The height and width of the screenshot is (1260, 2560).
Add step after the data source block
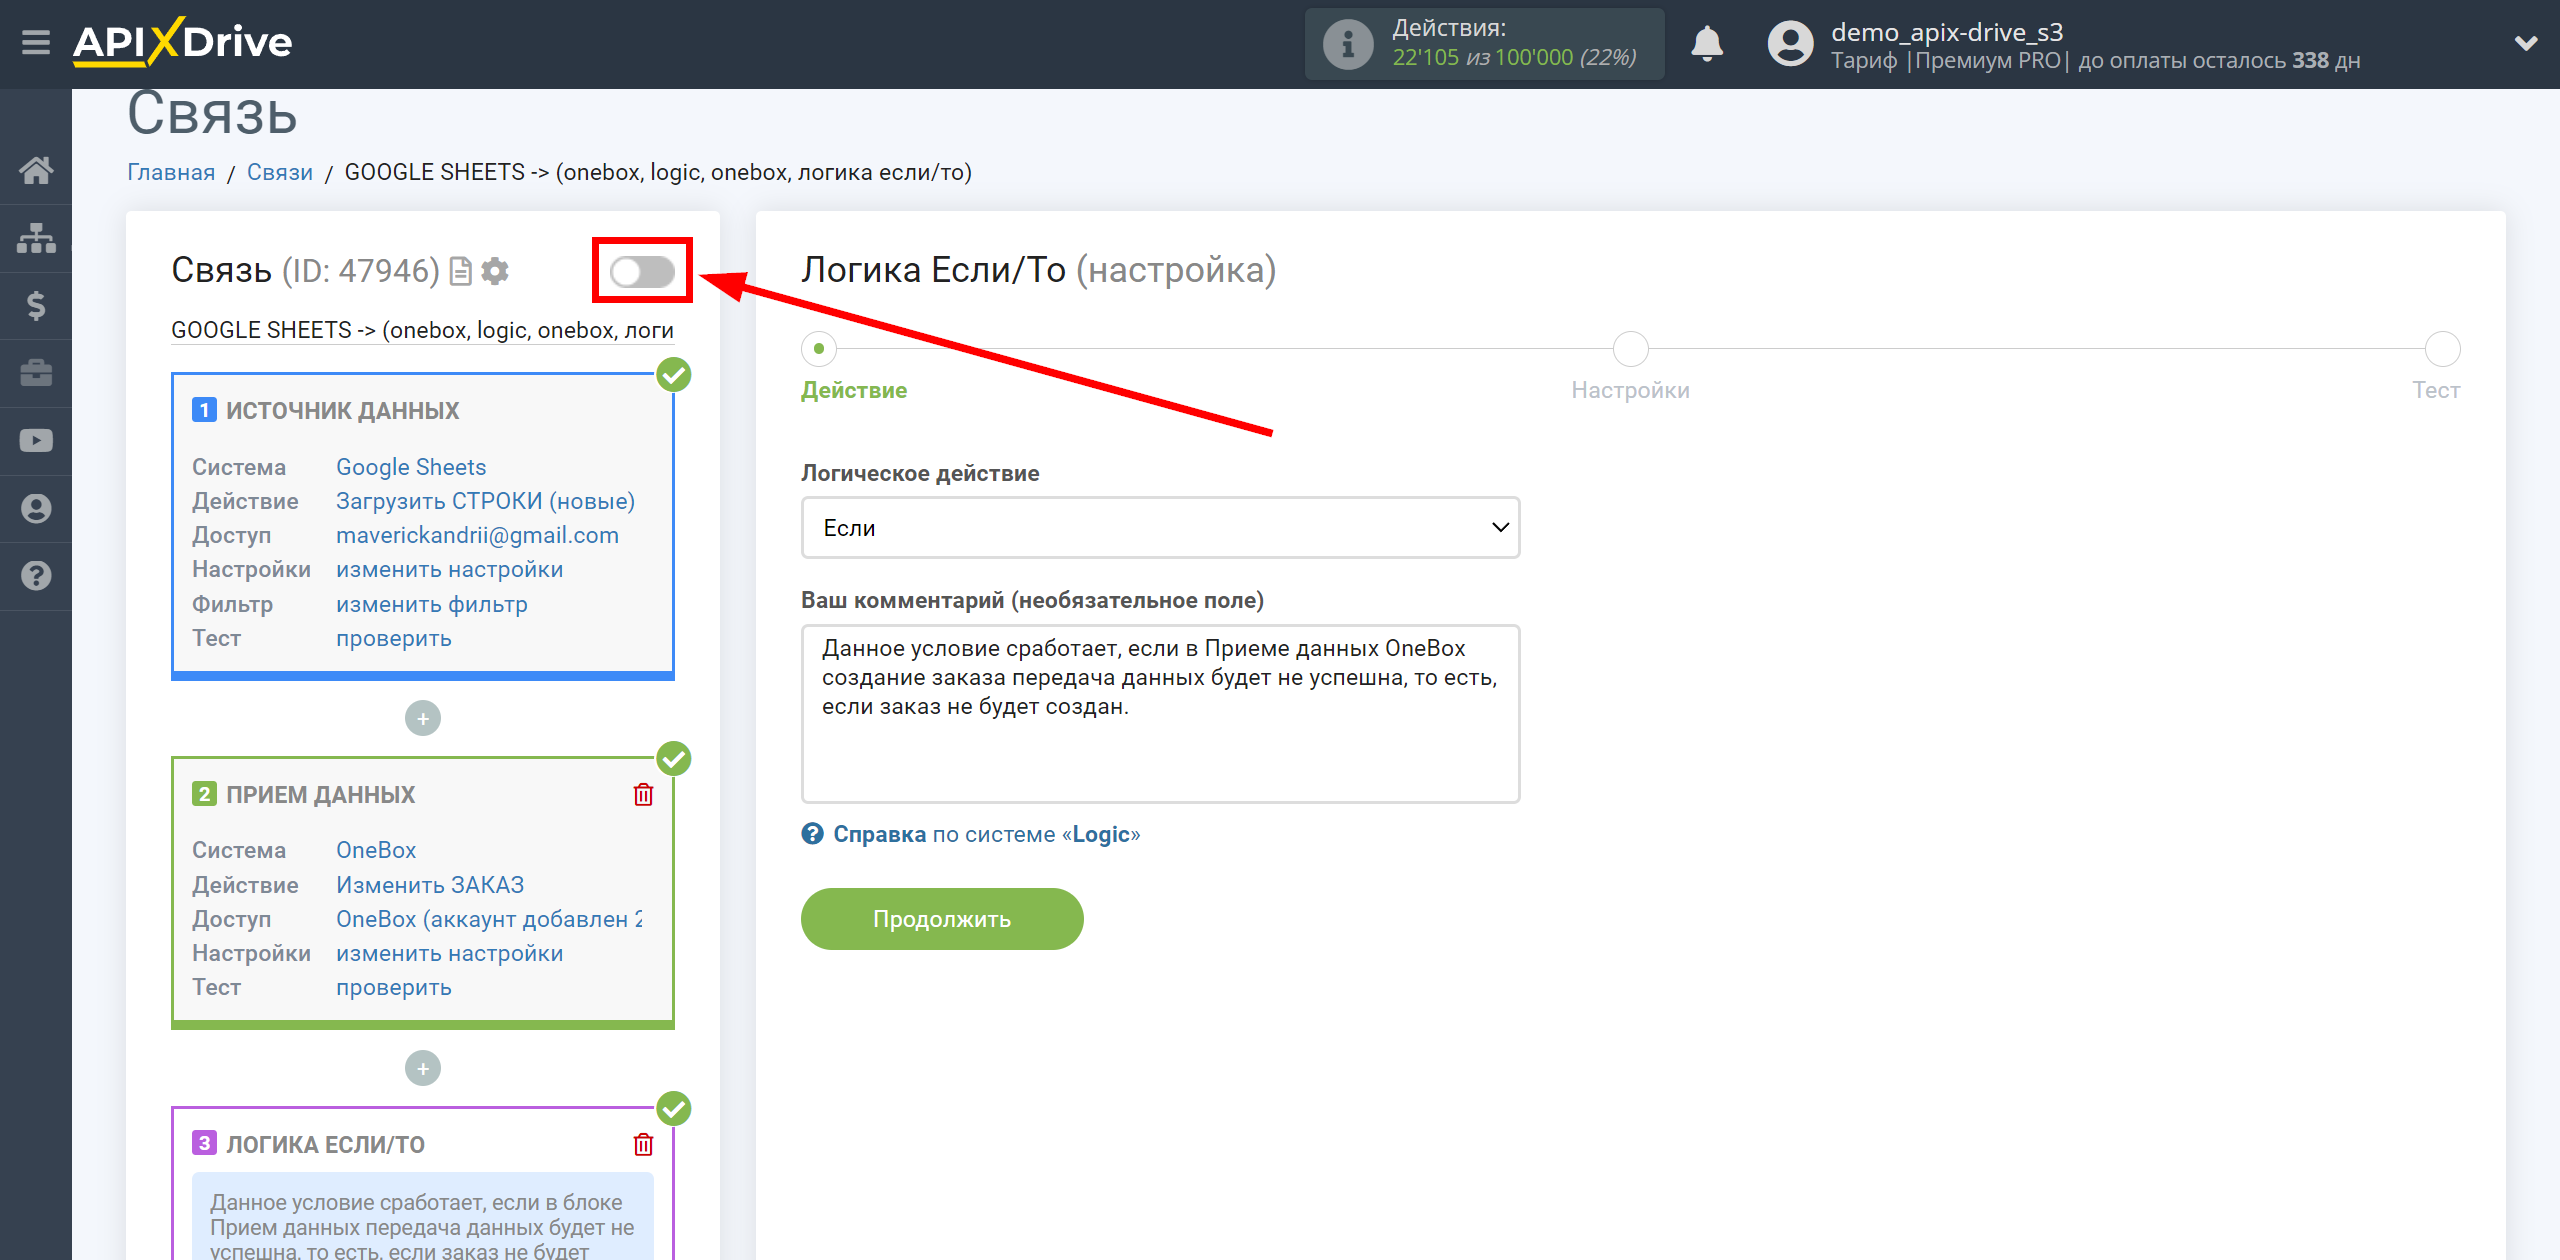pyautogui.click(x=423, y=718)
